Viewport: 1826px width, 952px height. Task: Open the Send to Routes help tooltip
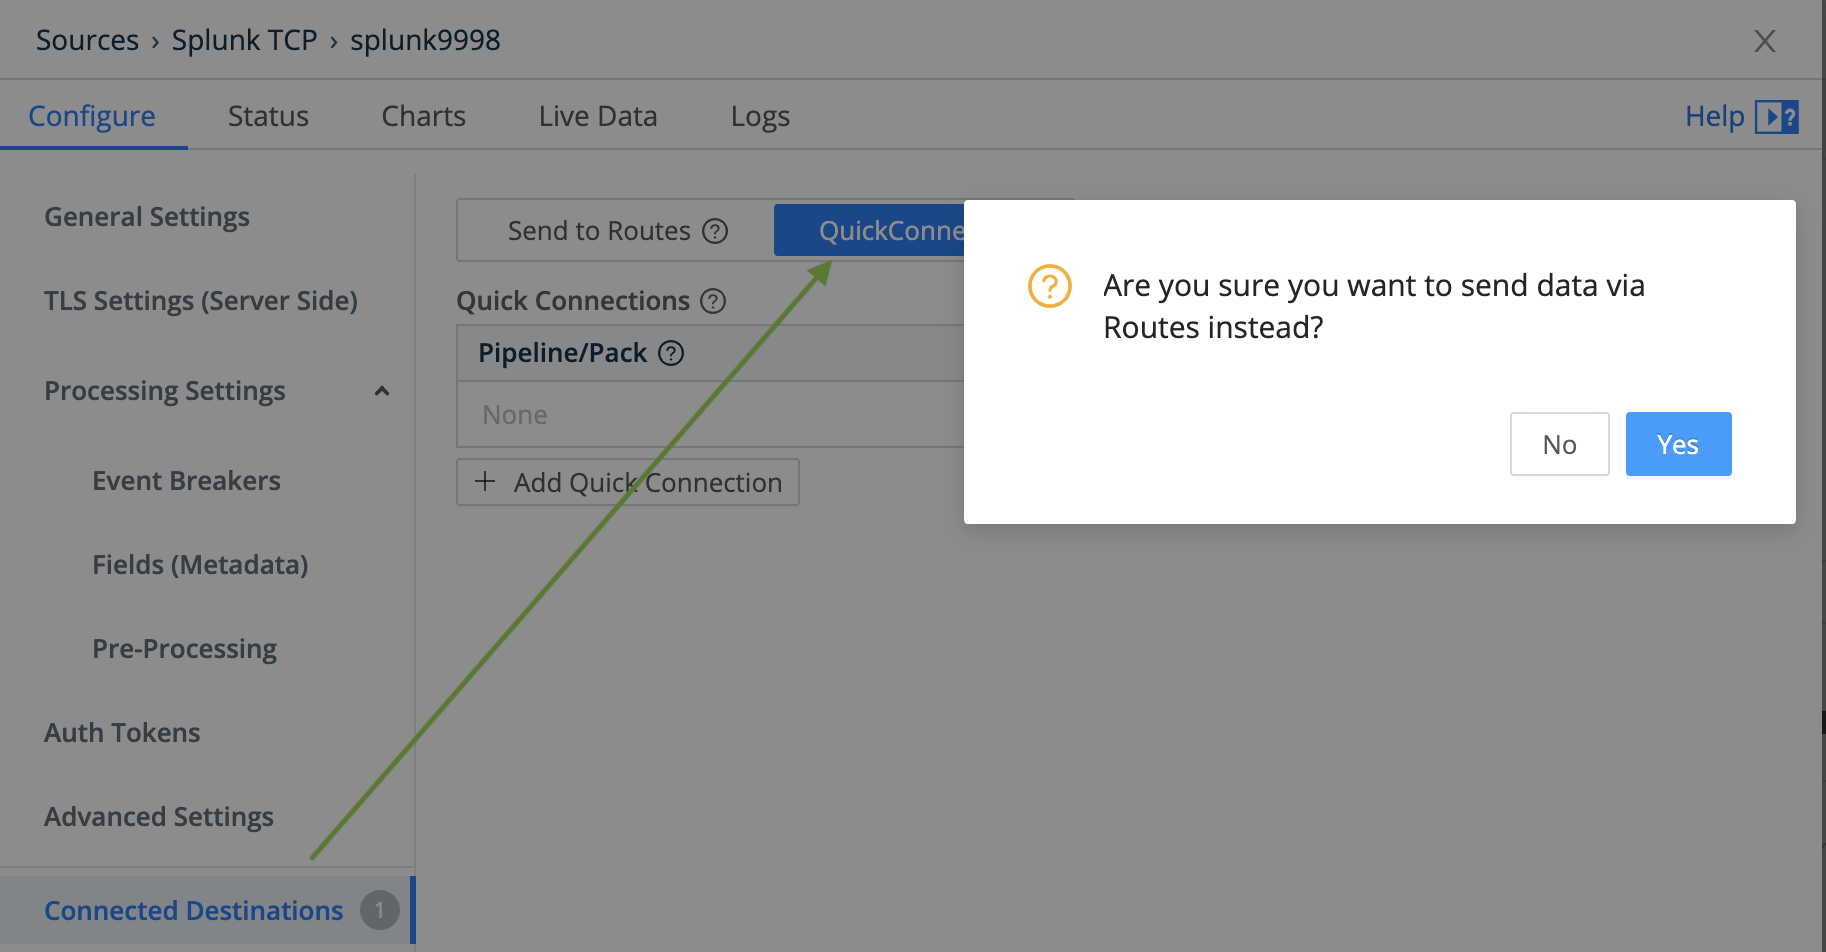click(x=714, y=230)
